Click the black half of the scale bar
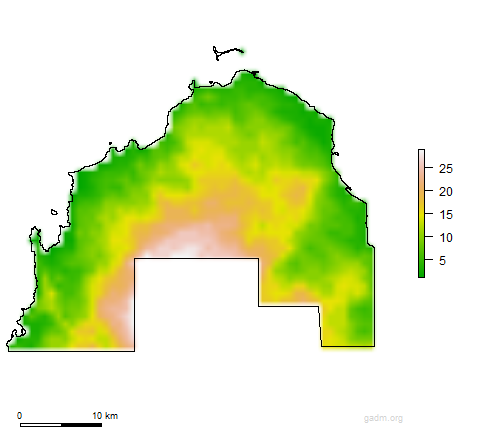The image size is (480, 427). (81, 425)
